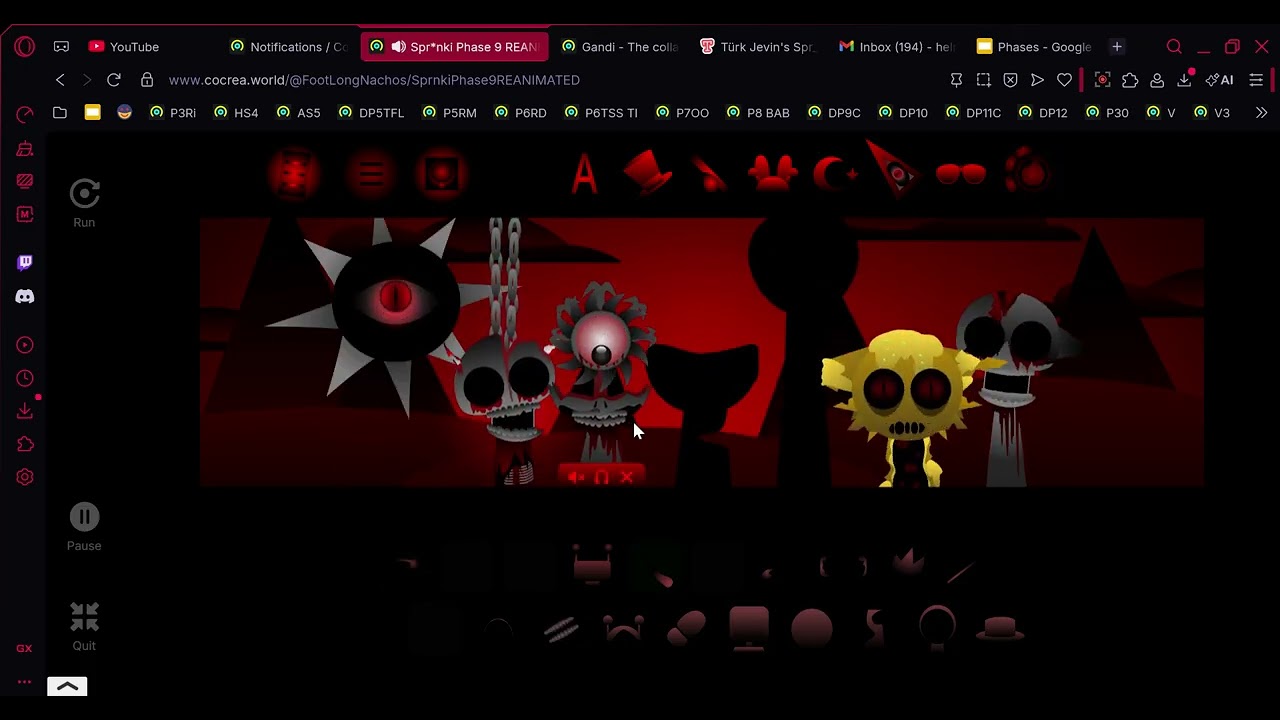The height and width of the screenshot is (720, 1280).
Task: Pause the game with the Pause button
Action: 84,517
